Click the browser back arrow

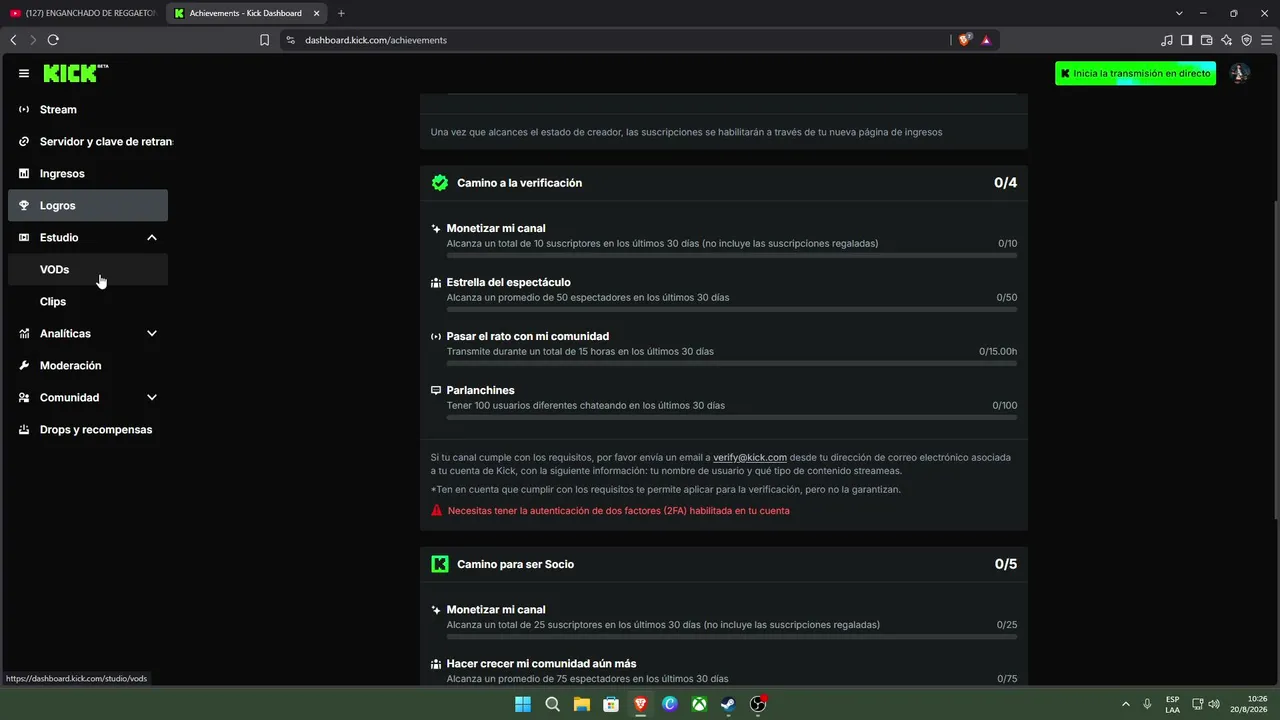pos(13,40)
